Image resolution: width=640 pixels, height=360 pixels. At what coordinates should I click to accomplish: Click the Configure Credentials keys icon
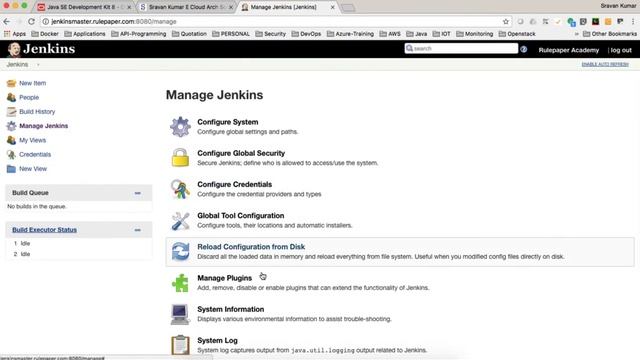(x=180, y=189)
